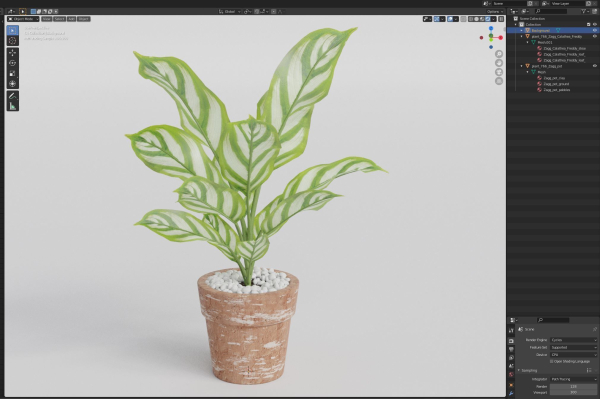Toggle camera view navigation icon
Viewport: 600px width, 399px height.
pyautogui.click(x=499, y=72)
